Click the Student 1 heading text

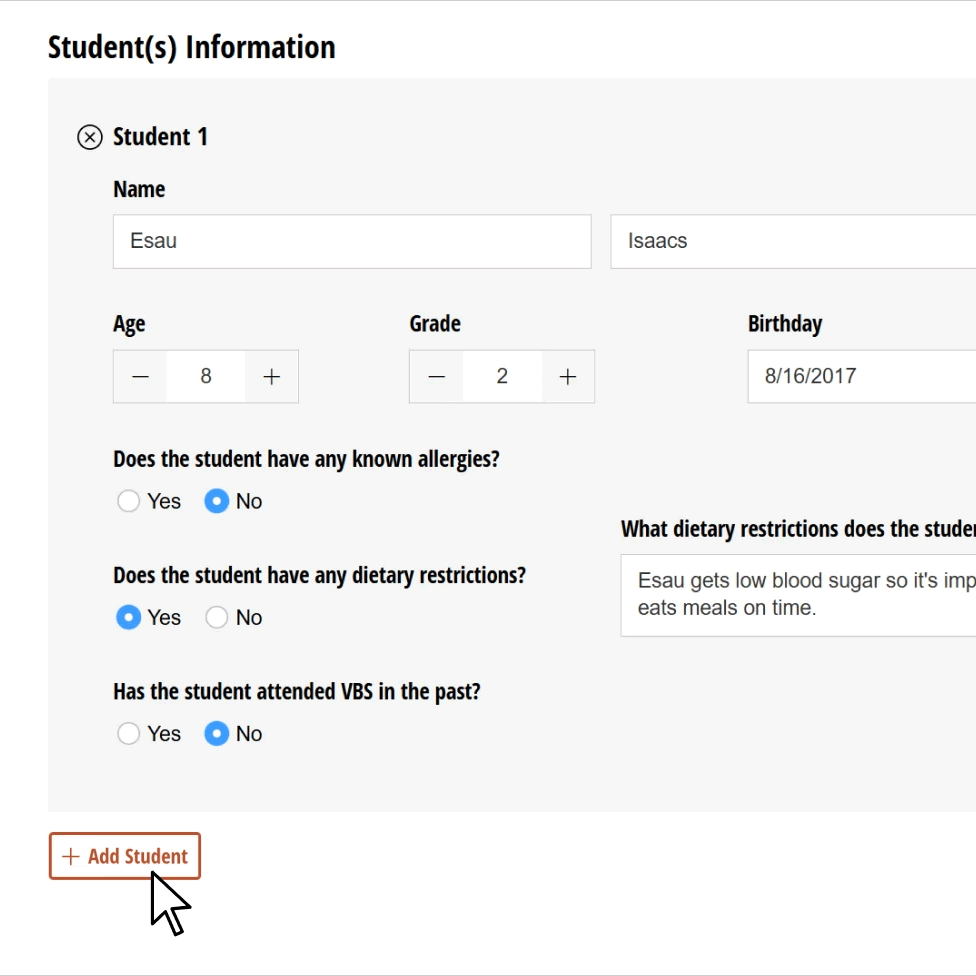pyautogui.click(x=160, y=137)
